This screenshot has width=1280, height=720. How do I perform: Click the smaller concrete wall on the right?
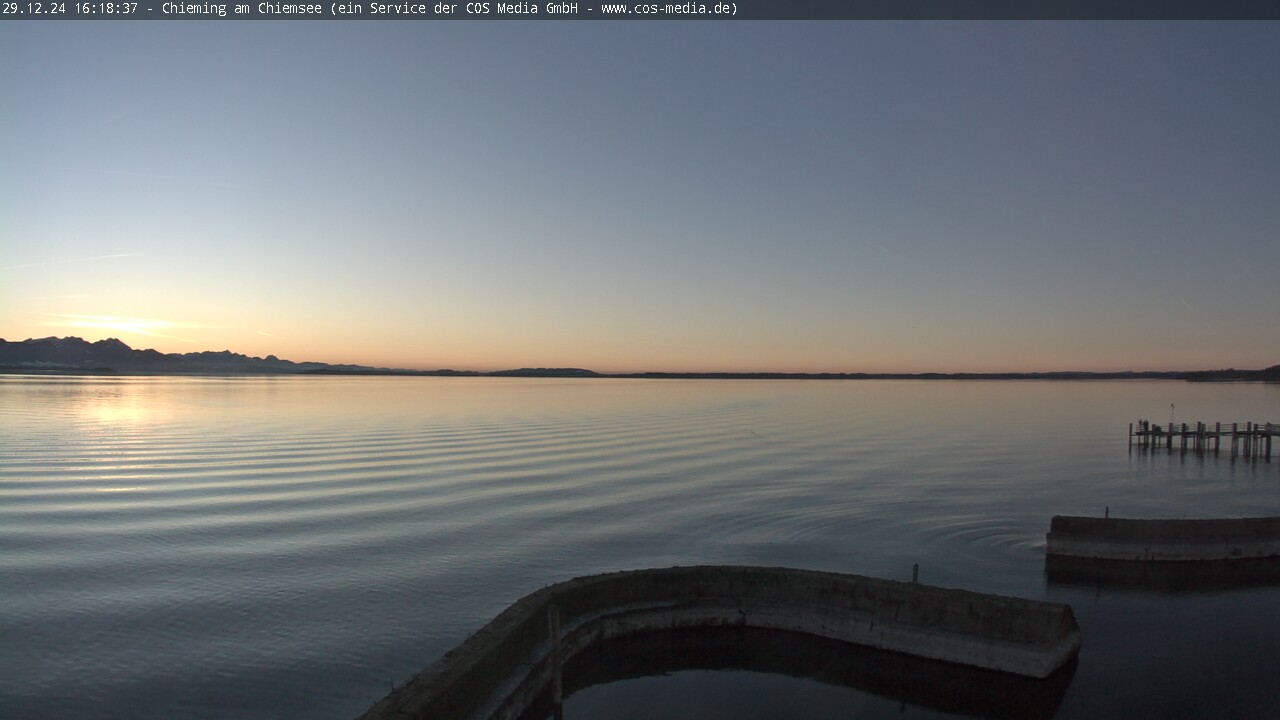pos(1162,538)
